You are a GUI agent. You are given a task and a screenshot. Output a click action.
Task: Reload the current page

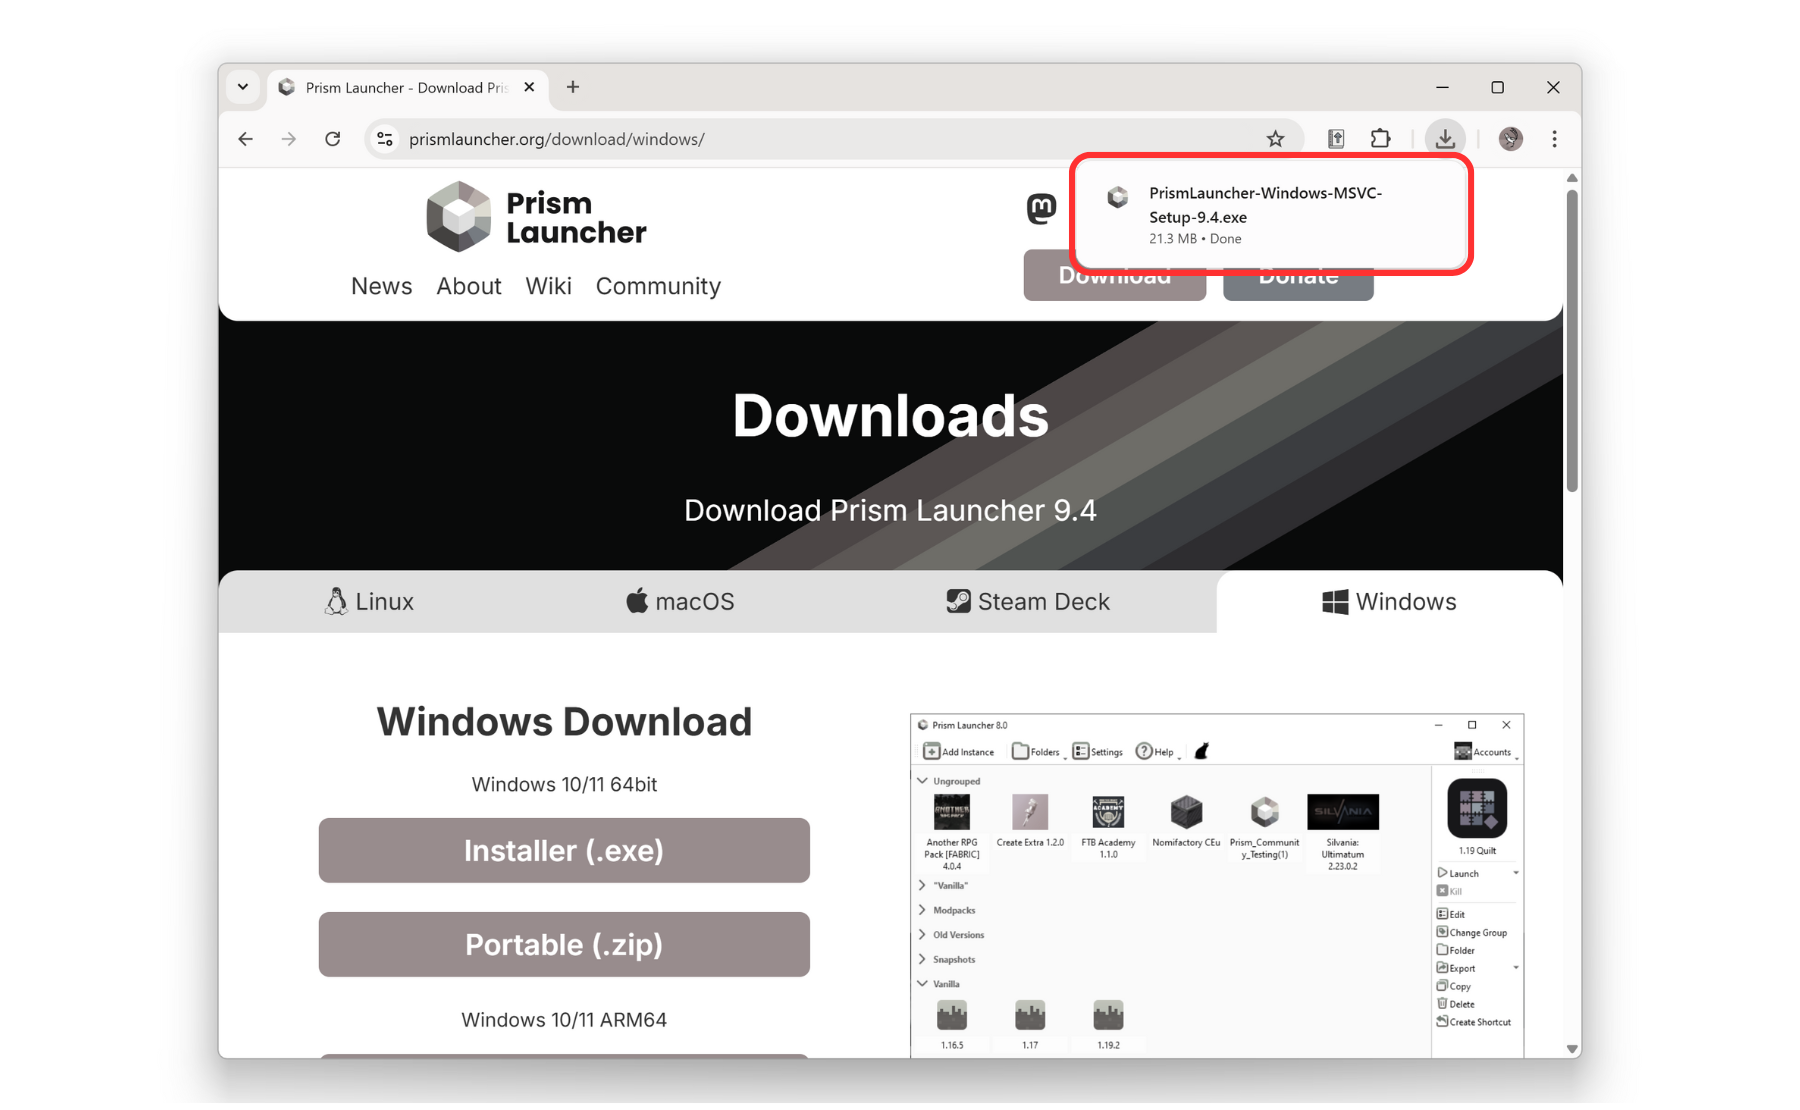pyautogui.click(x=333, y=139)
